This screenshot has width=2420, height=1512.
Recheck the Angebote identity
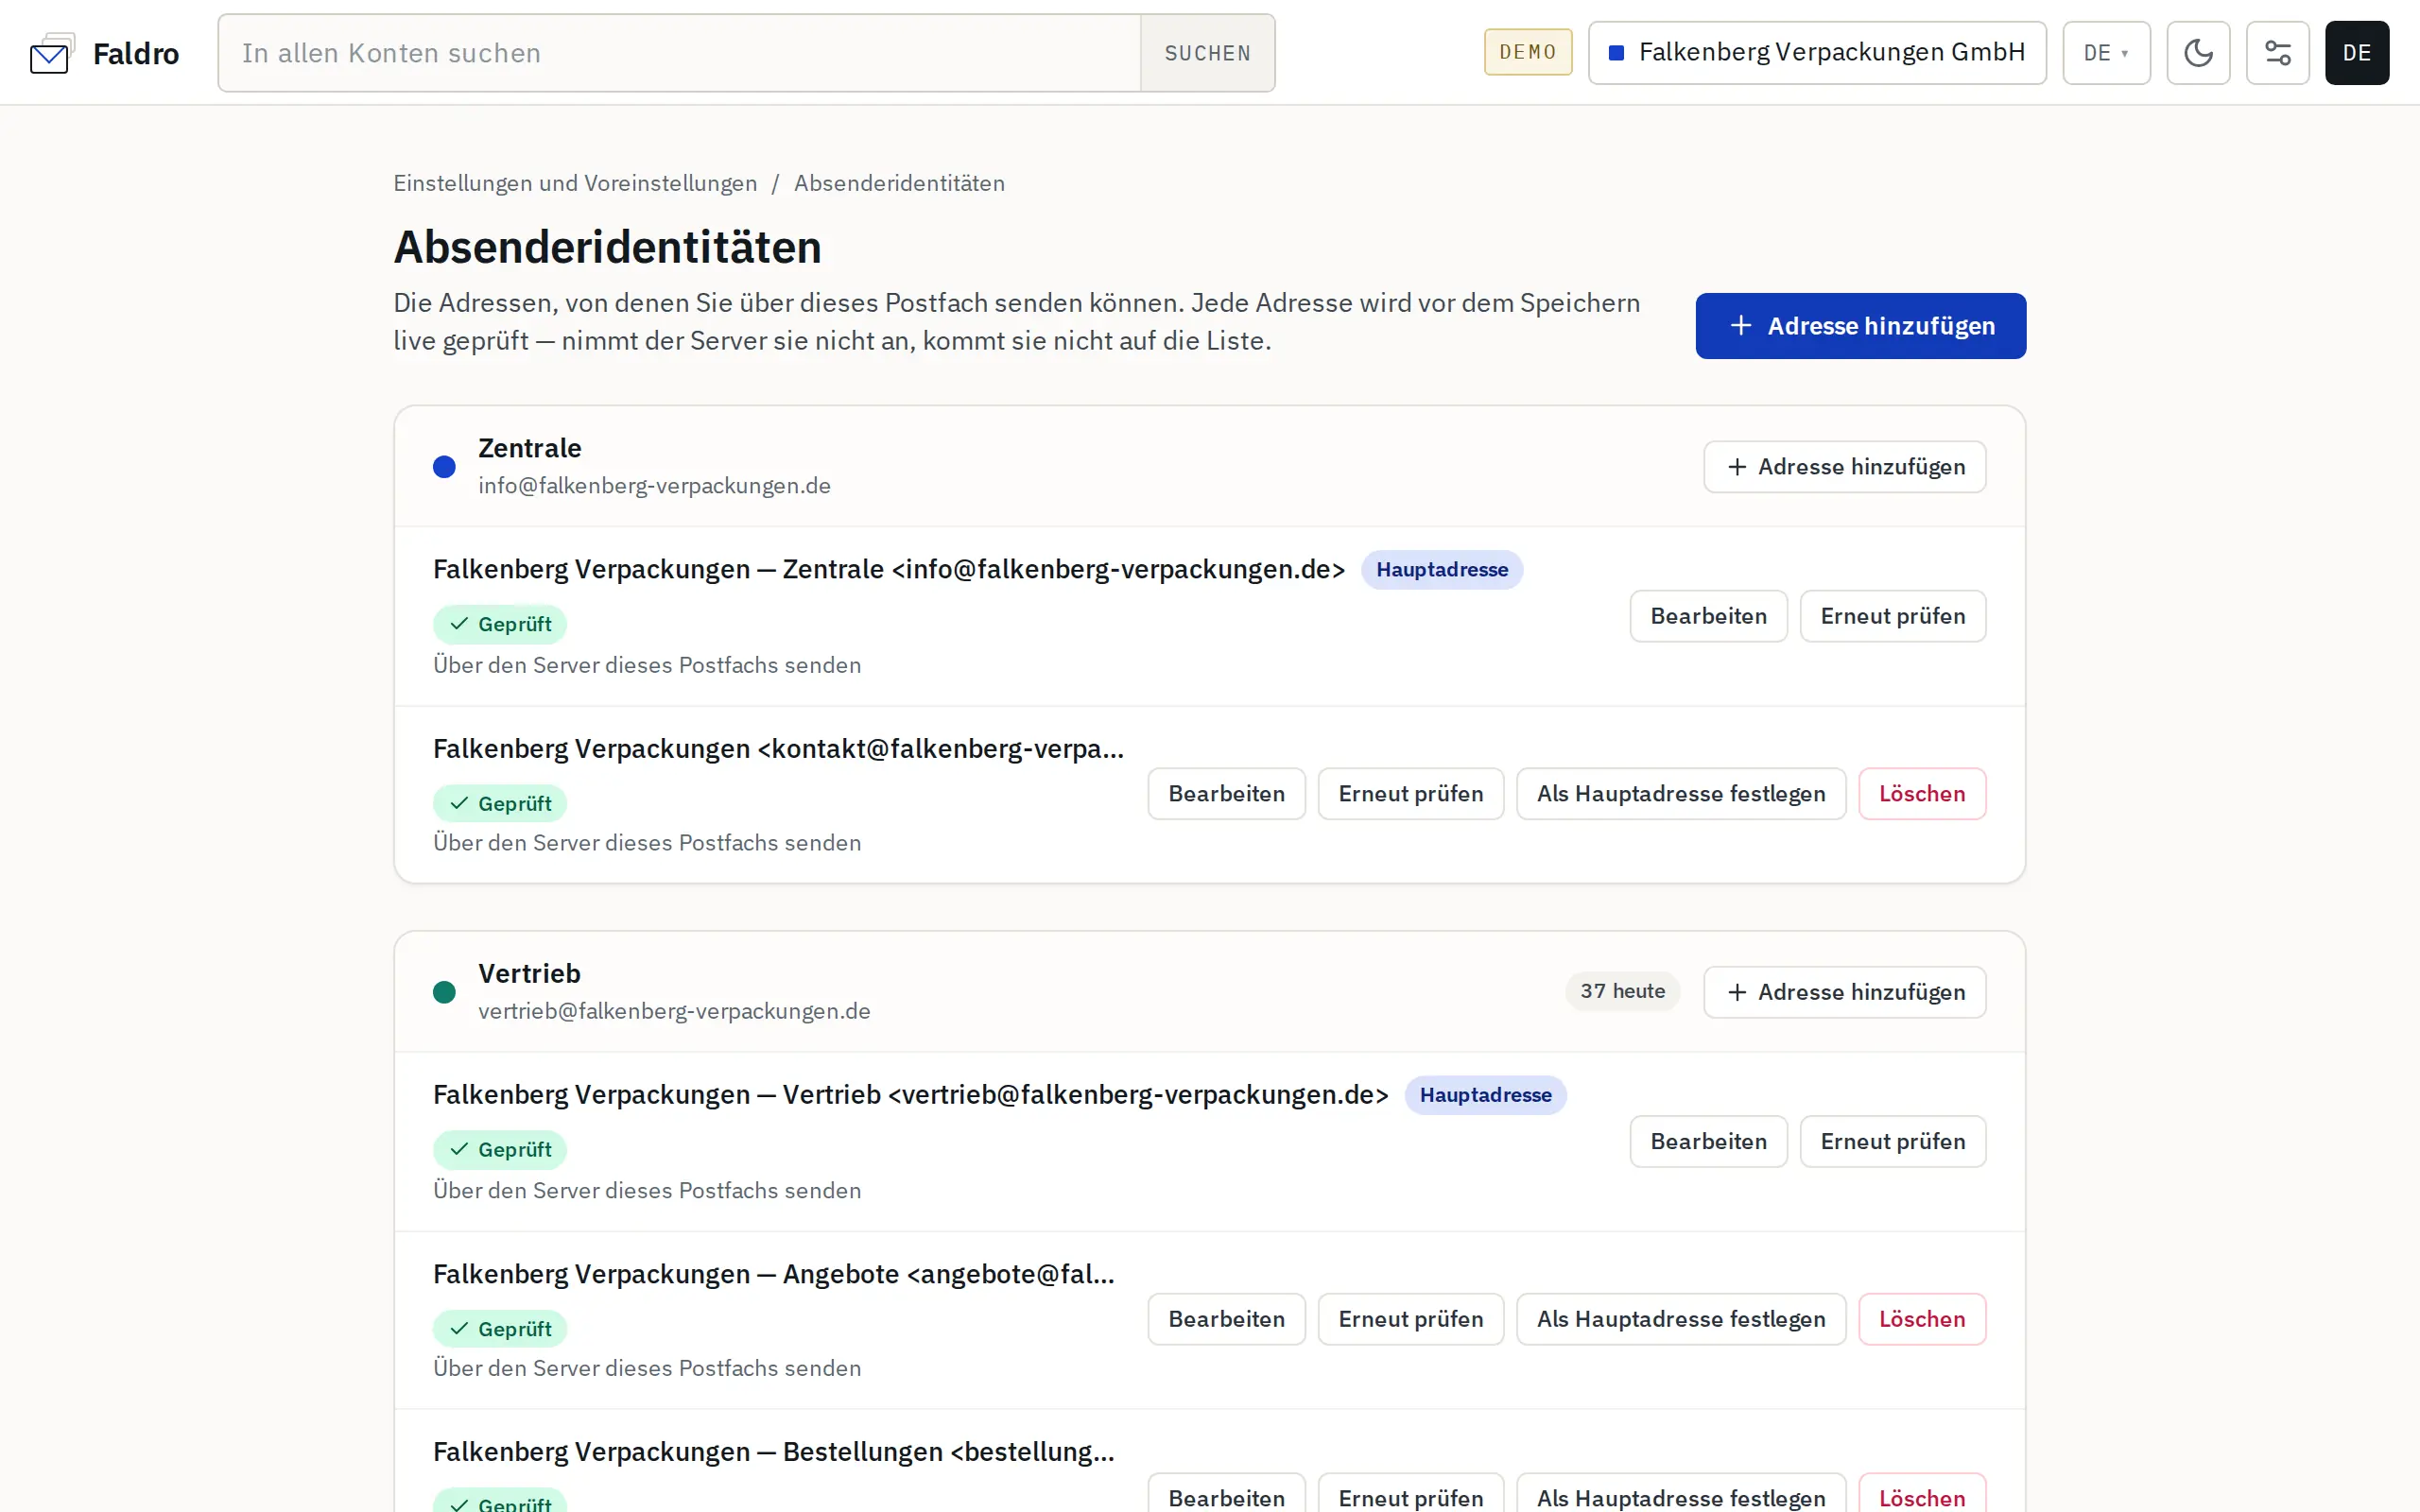coord(1410,1319)
